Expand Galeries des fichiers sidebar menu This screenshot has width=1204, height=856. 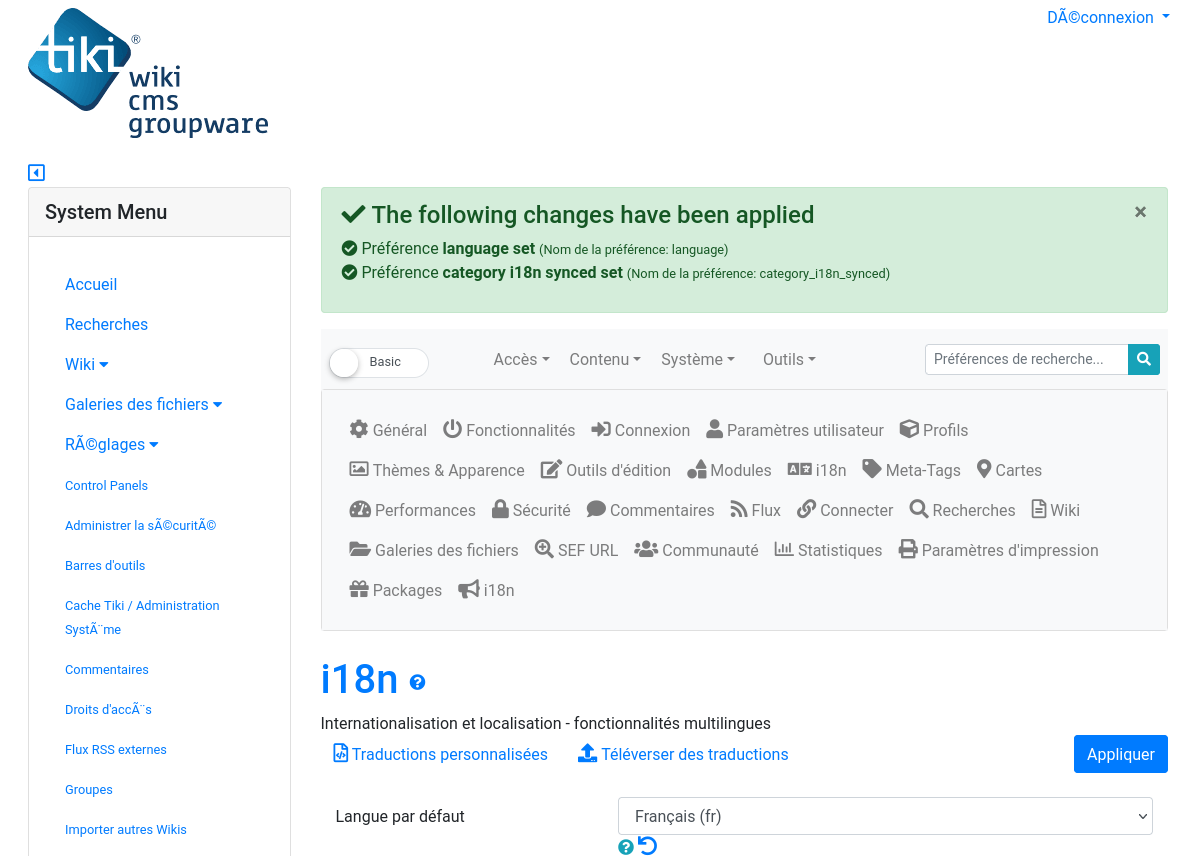click(x=143, y=404)
